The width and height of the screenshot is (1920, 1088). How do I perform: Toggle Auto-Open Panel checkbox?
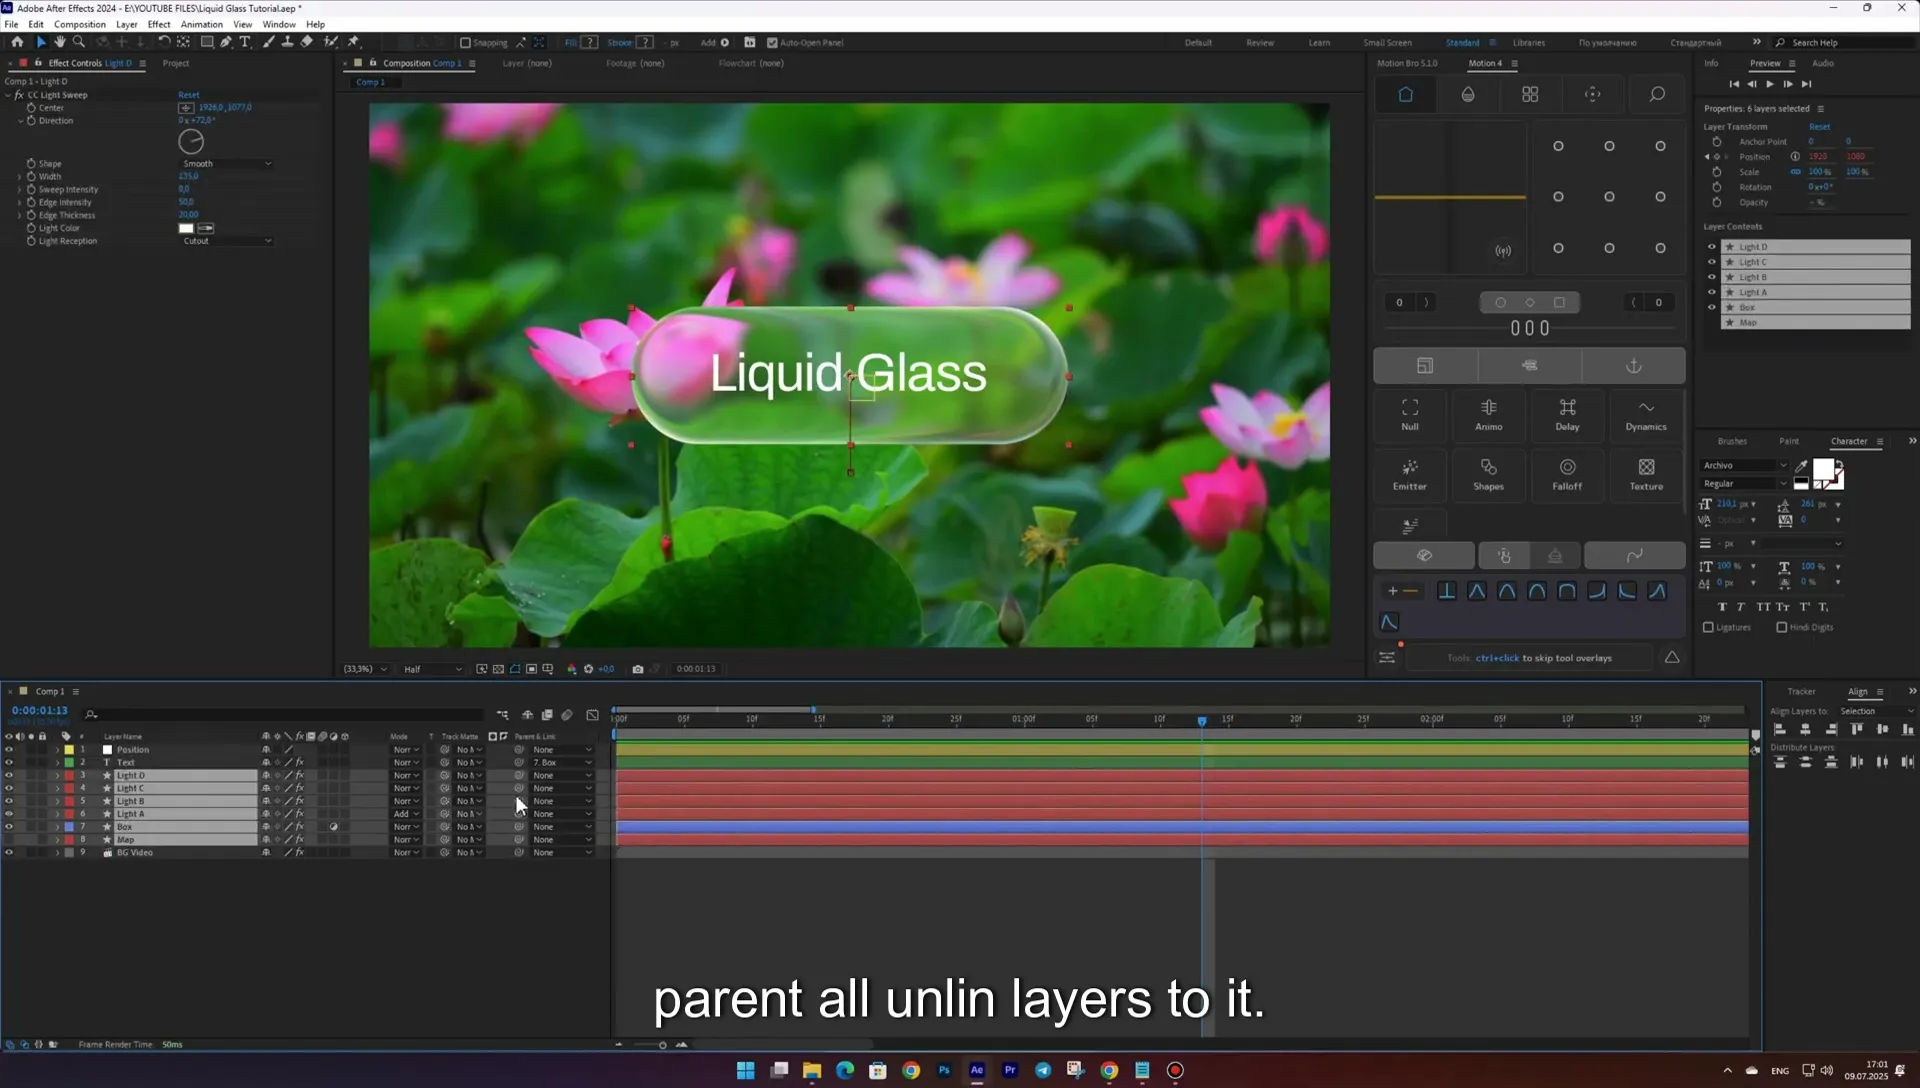772,43
